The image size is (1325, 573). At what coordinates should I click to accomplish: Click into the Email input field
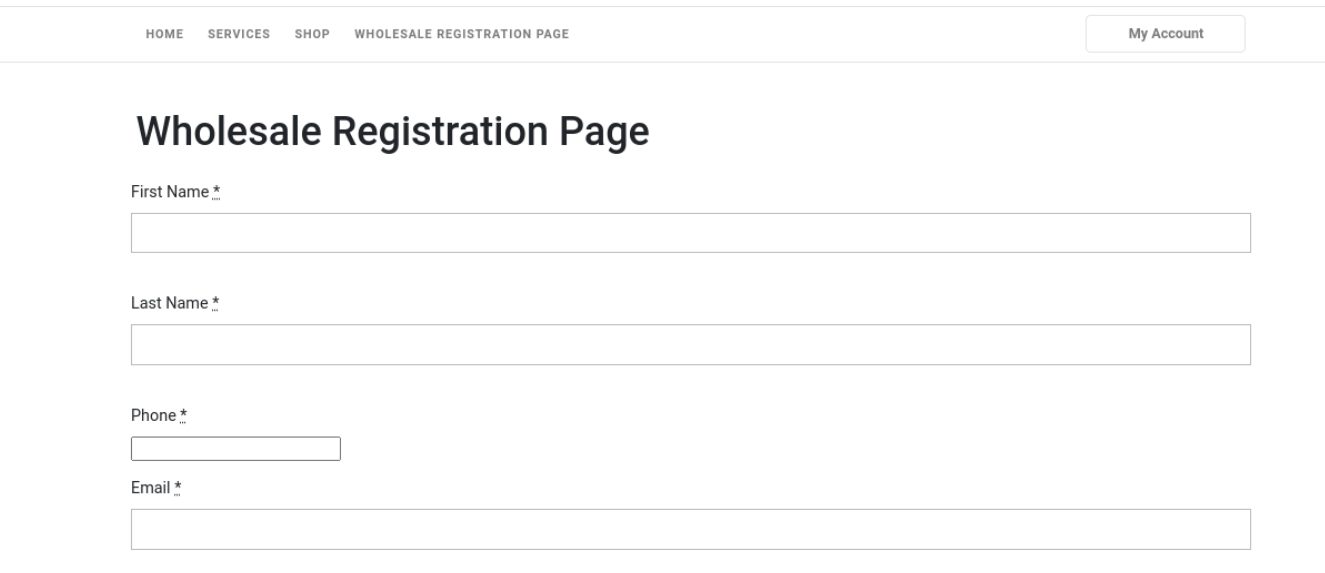(x=691, y=529)
